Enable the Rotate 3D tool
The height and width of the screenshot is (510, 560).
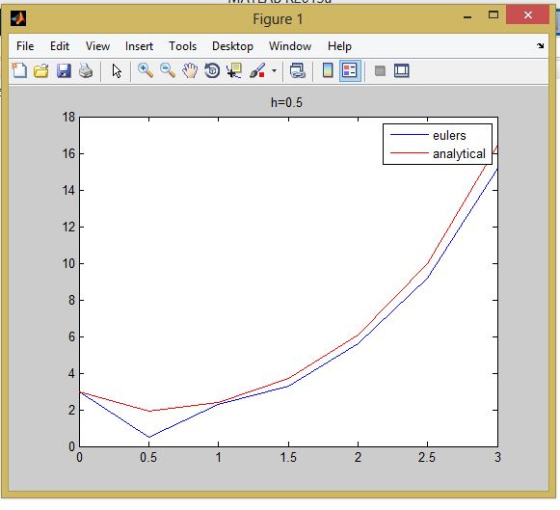(x=212, y=71)
